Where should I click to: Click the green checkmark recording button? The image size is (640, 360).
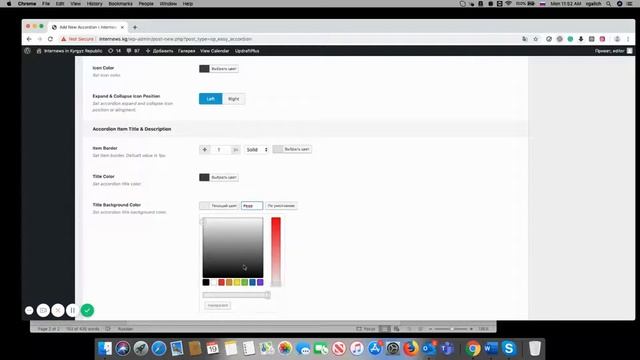point(87,311)
